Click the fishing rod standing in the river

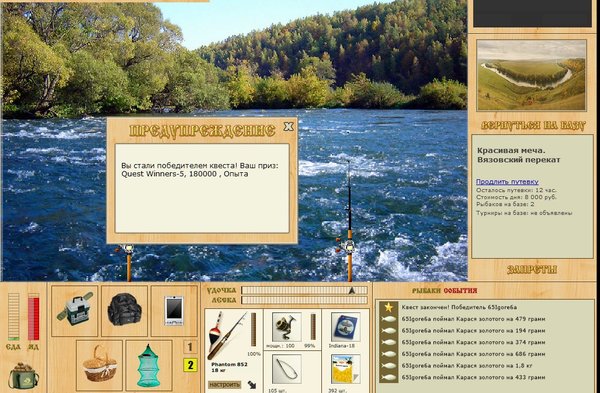click(x=349, y=222)
